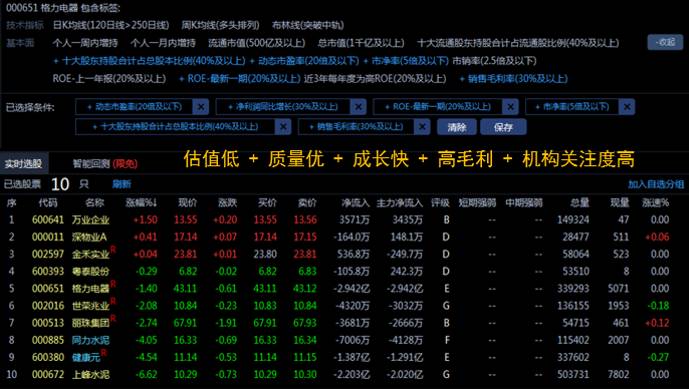The height and width of the screenshot is (389, 689).
Task: Click the R badge beside 金禾实业
Action: click(113, 249)
